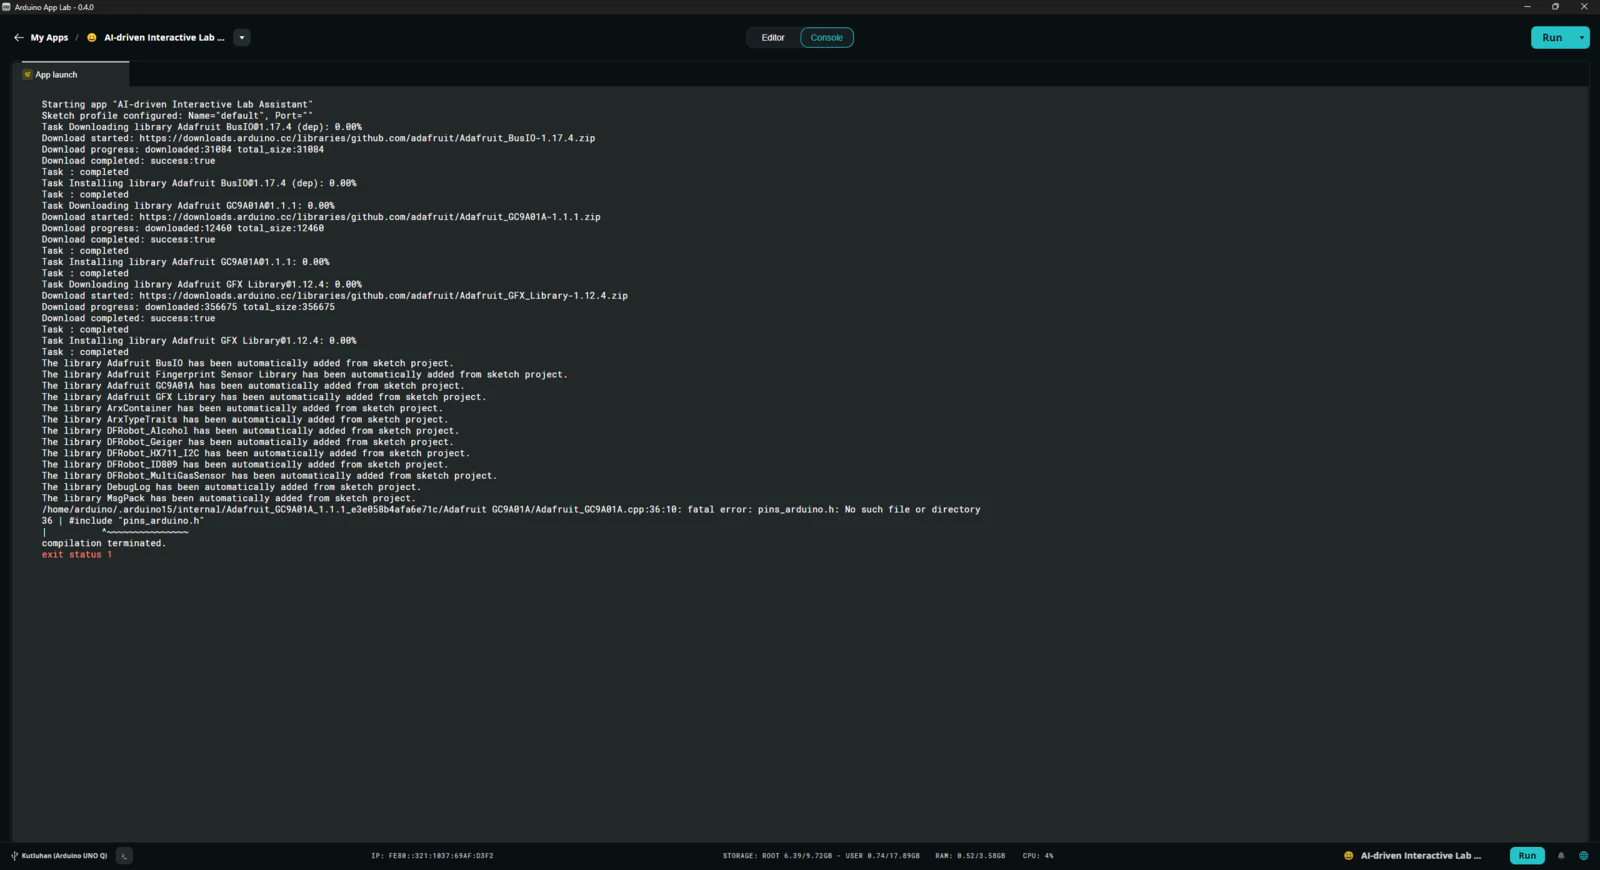The width and height of the screenshot is (1600, 870).
Task: Open the Run options dropdown arrow
Action: (x=1582, y=38)
